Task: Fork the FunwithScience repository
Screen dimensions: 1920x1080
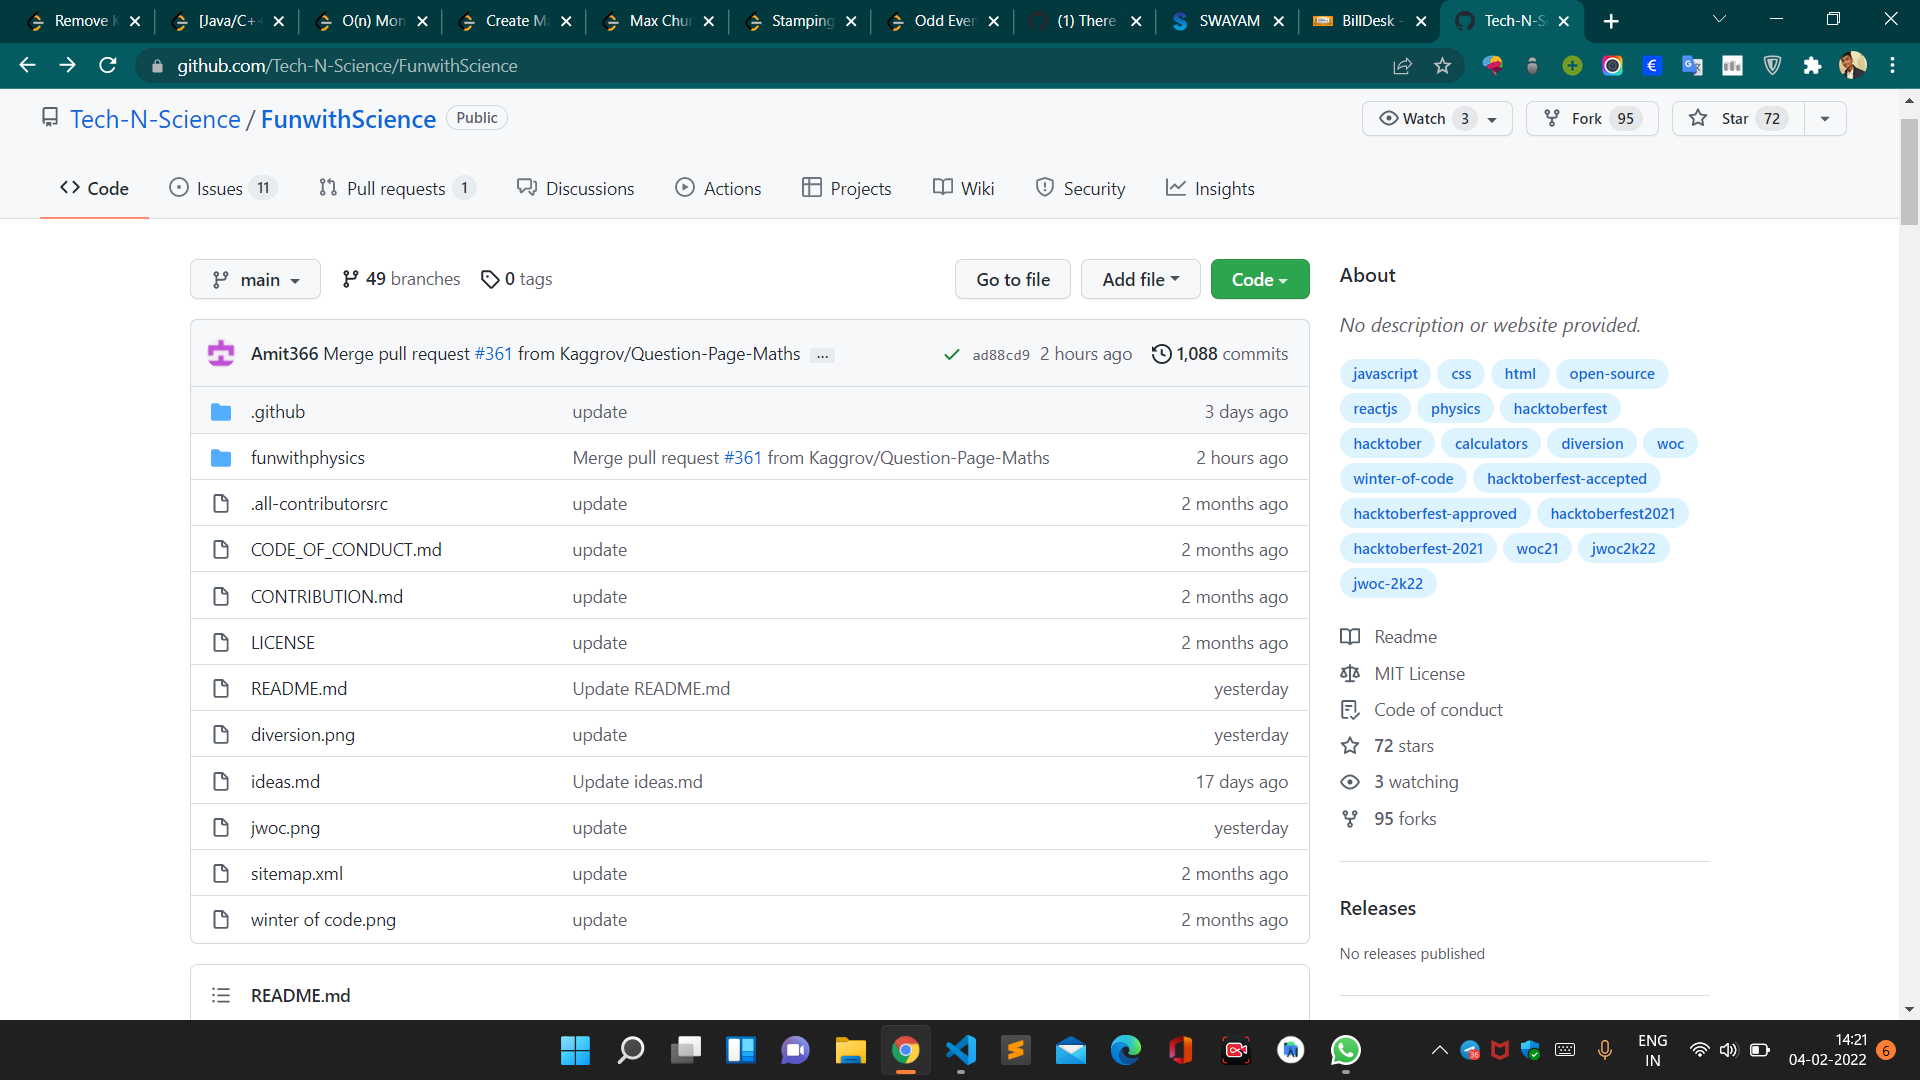Action: [x=1592, y=118]
